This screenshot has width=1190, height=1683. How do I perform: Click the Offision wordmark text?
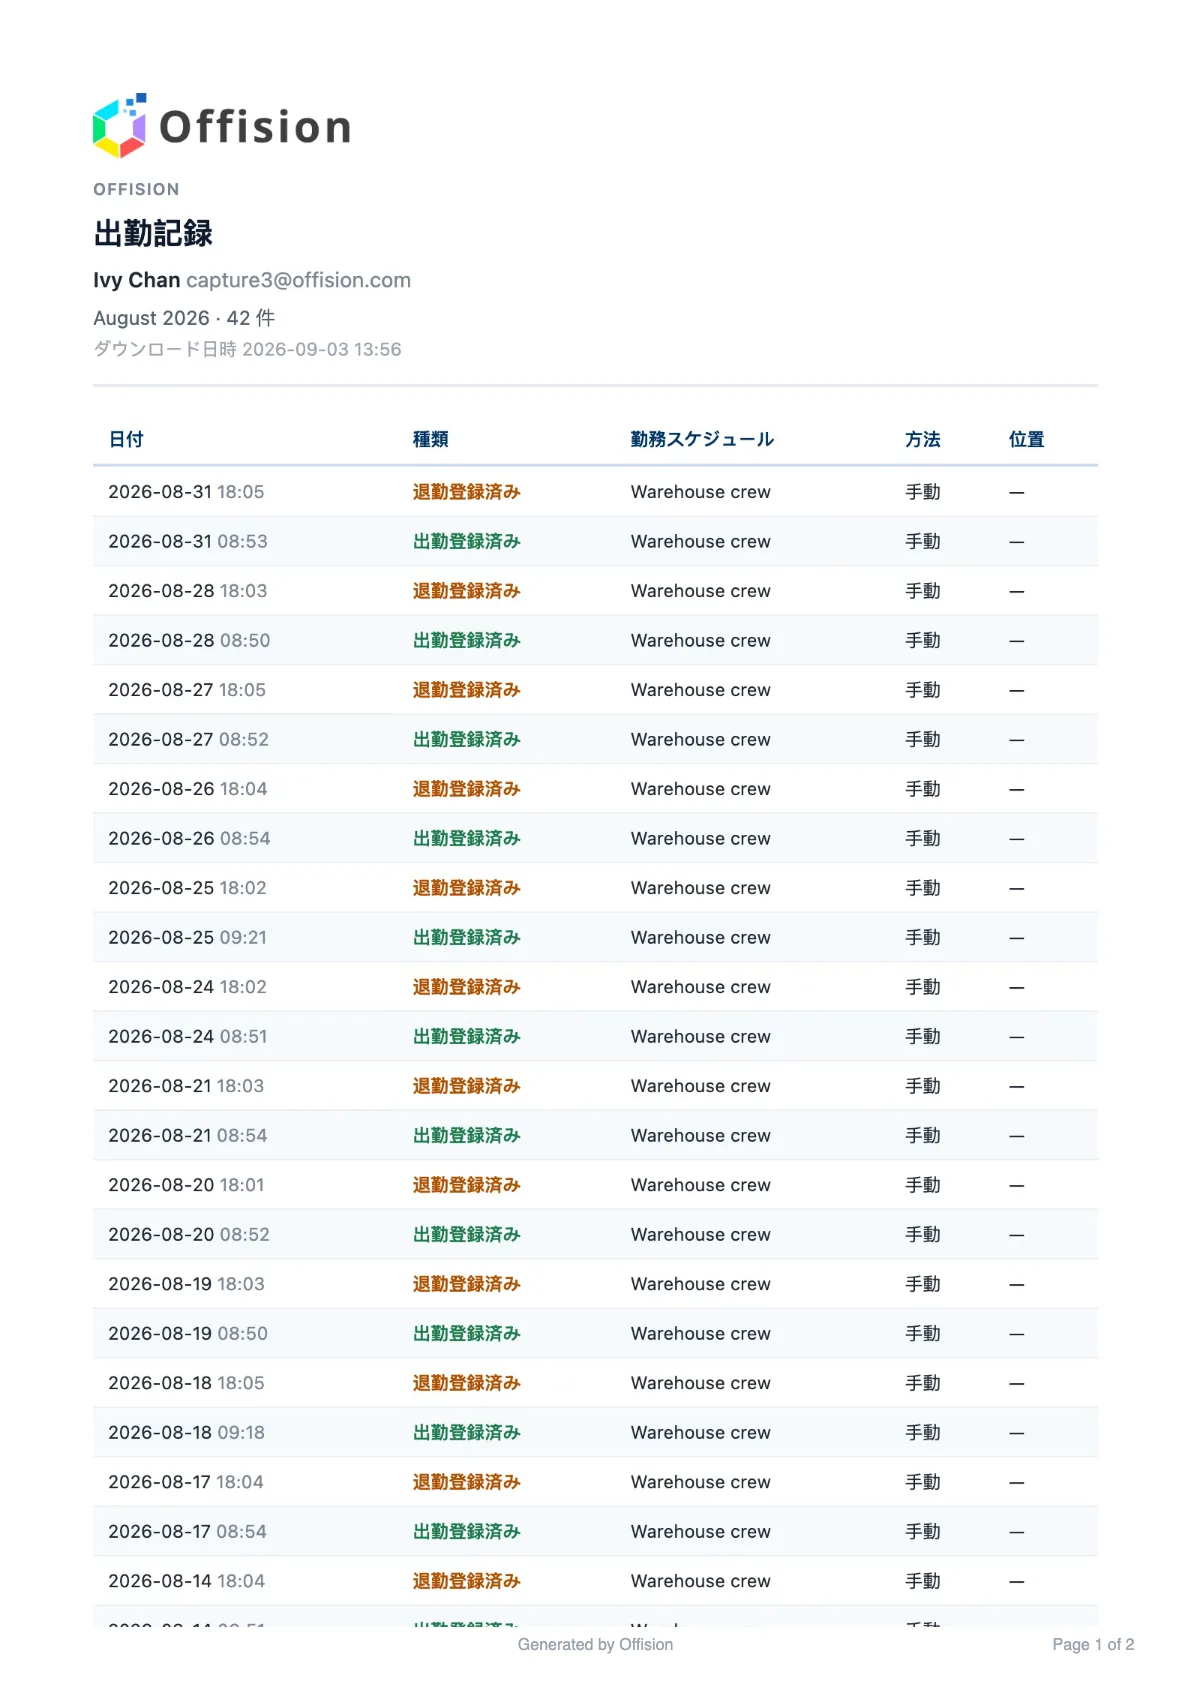click(256, 127)
